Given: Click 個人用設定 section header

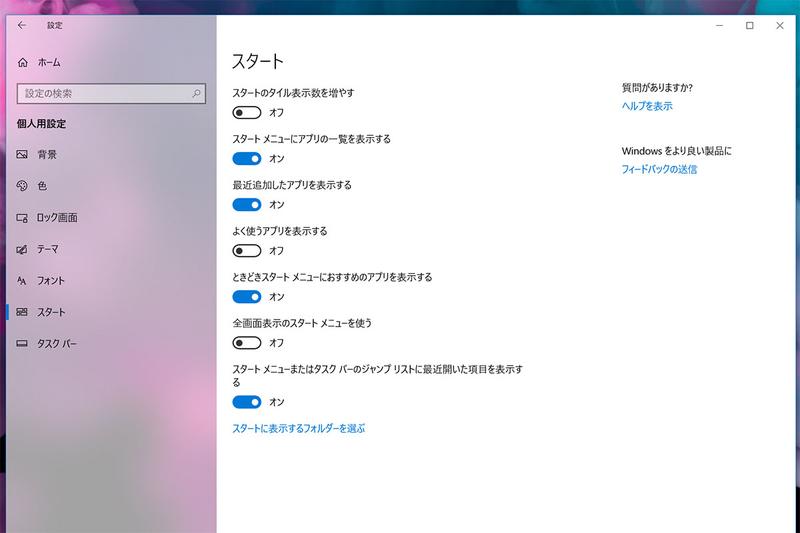Looking at the screenshot, I should click(x=41, y=124).
